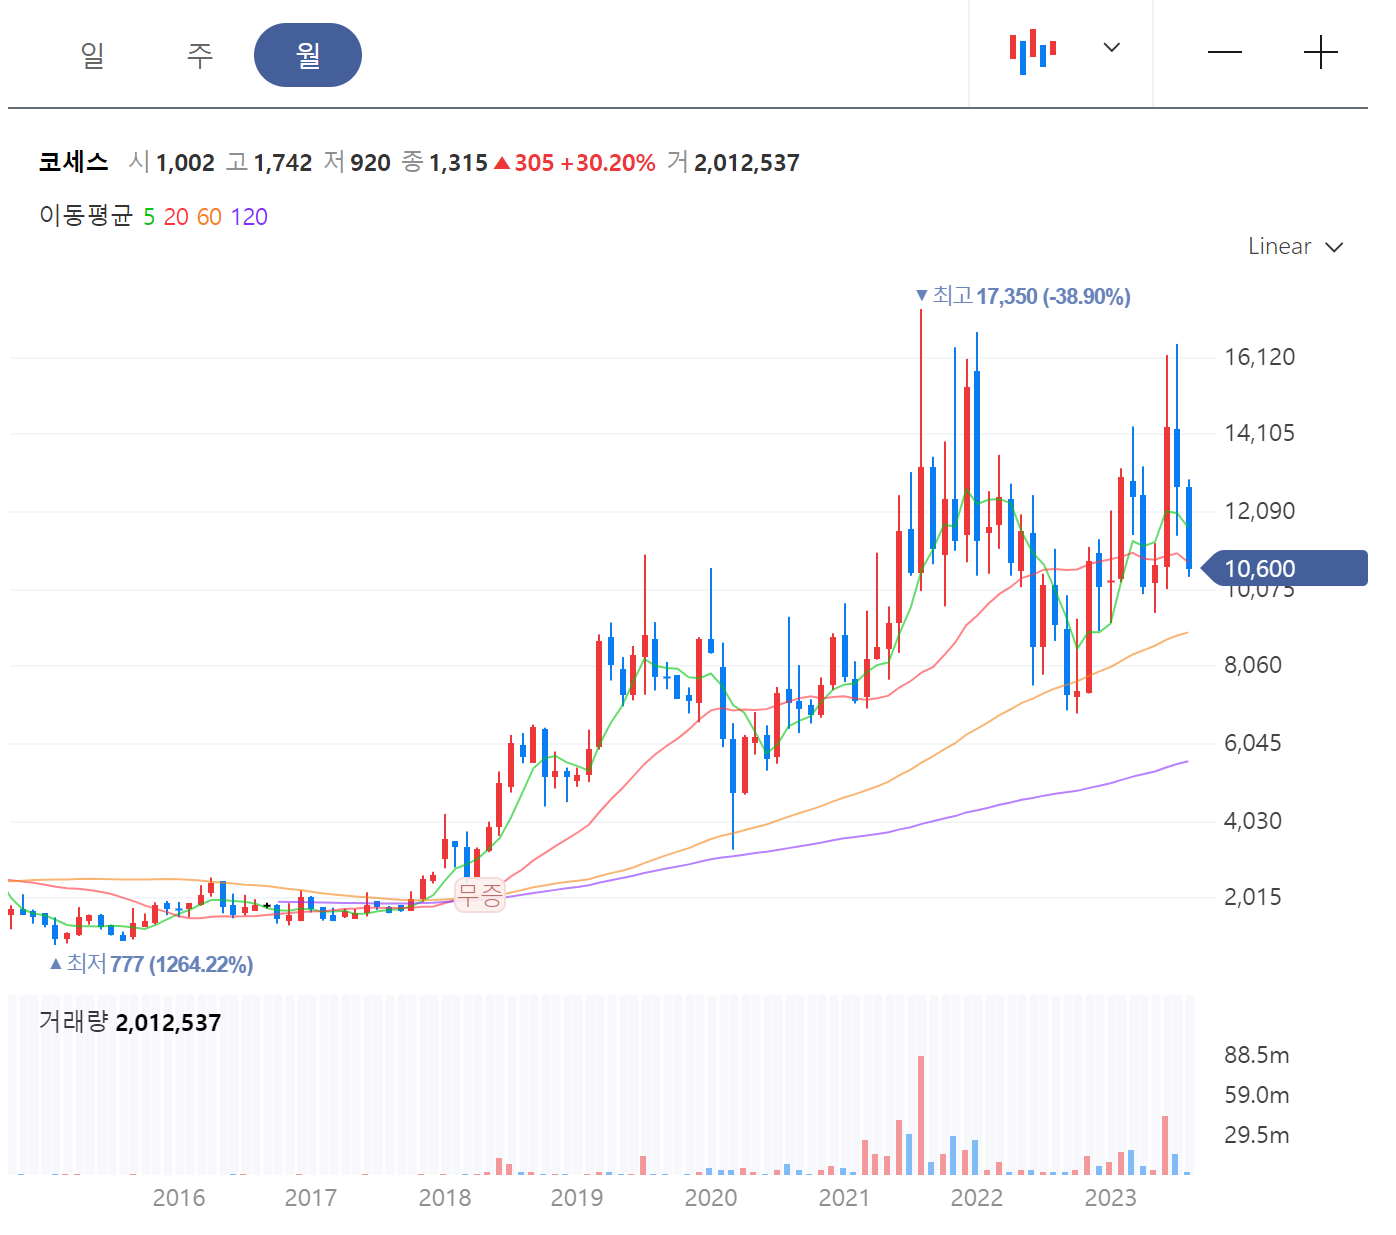This screenshot has width=1396, height=1235.
Task: Click the current price tag 10,600
Action: point(1284,568)
